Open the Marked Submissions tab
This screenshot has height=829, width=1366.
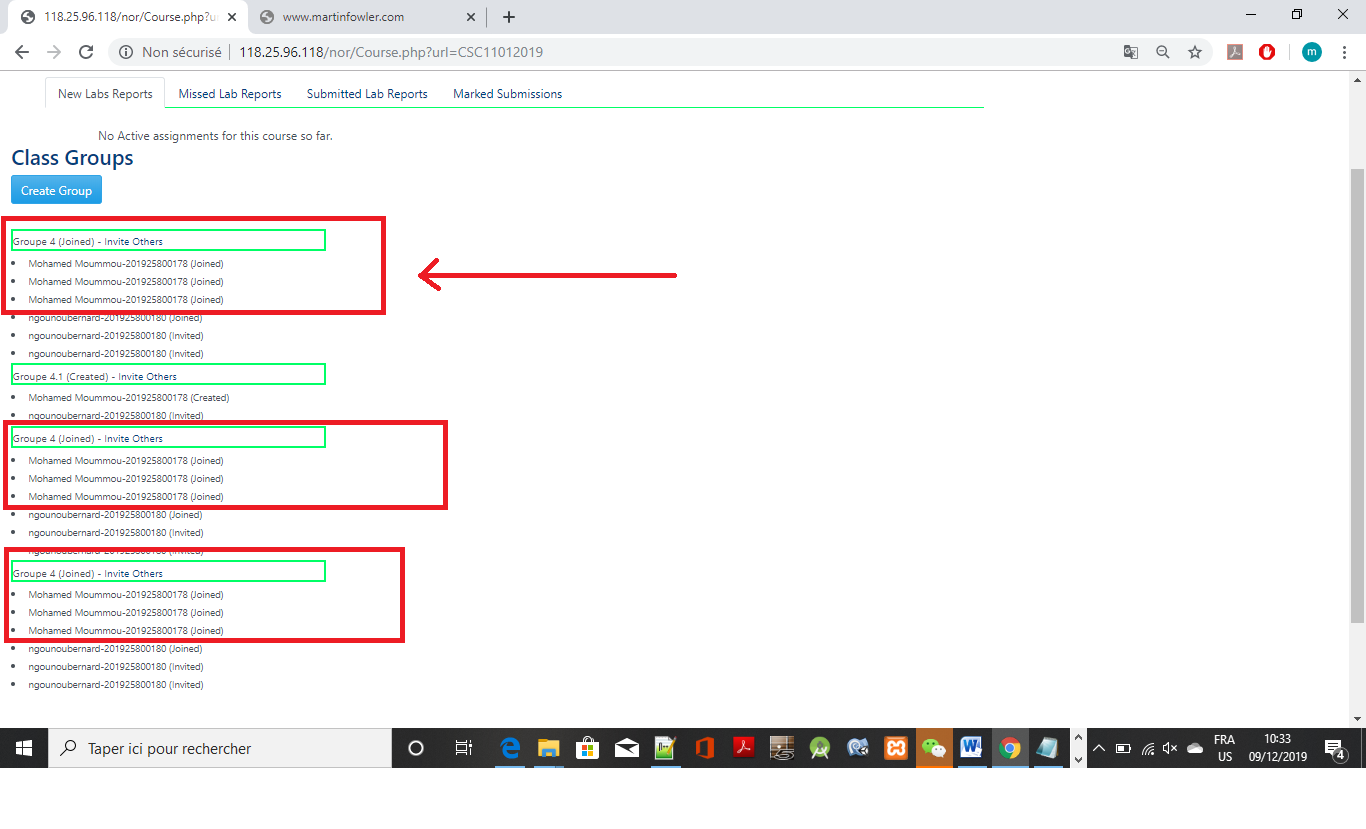tap(507, 94)
